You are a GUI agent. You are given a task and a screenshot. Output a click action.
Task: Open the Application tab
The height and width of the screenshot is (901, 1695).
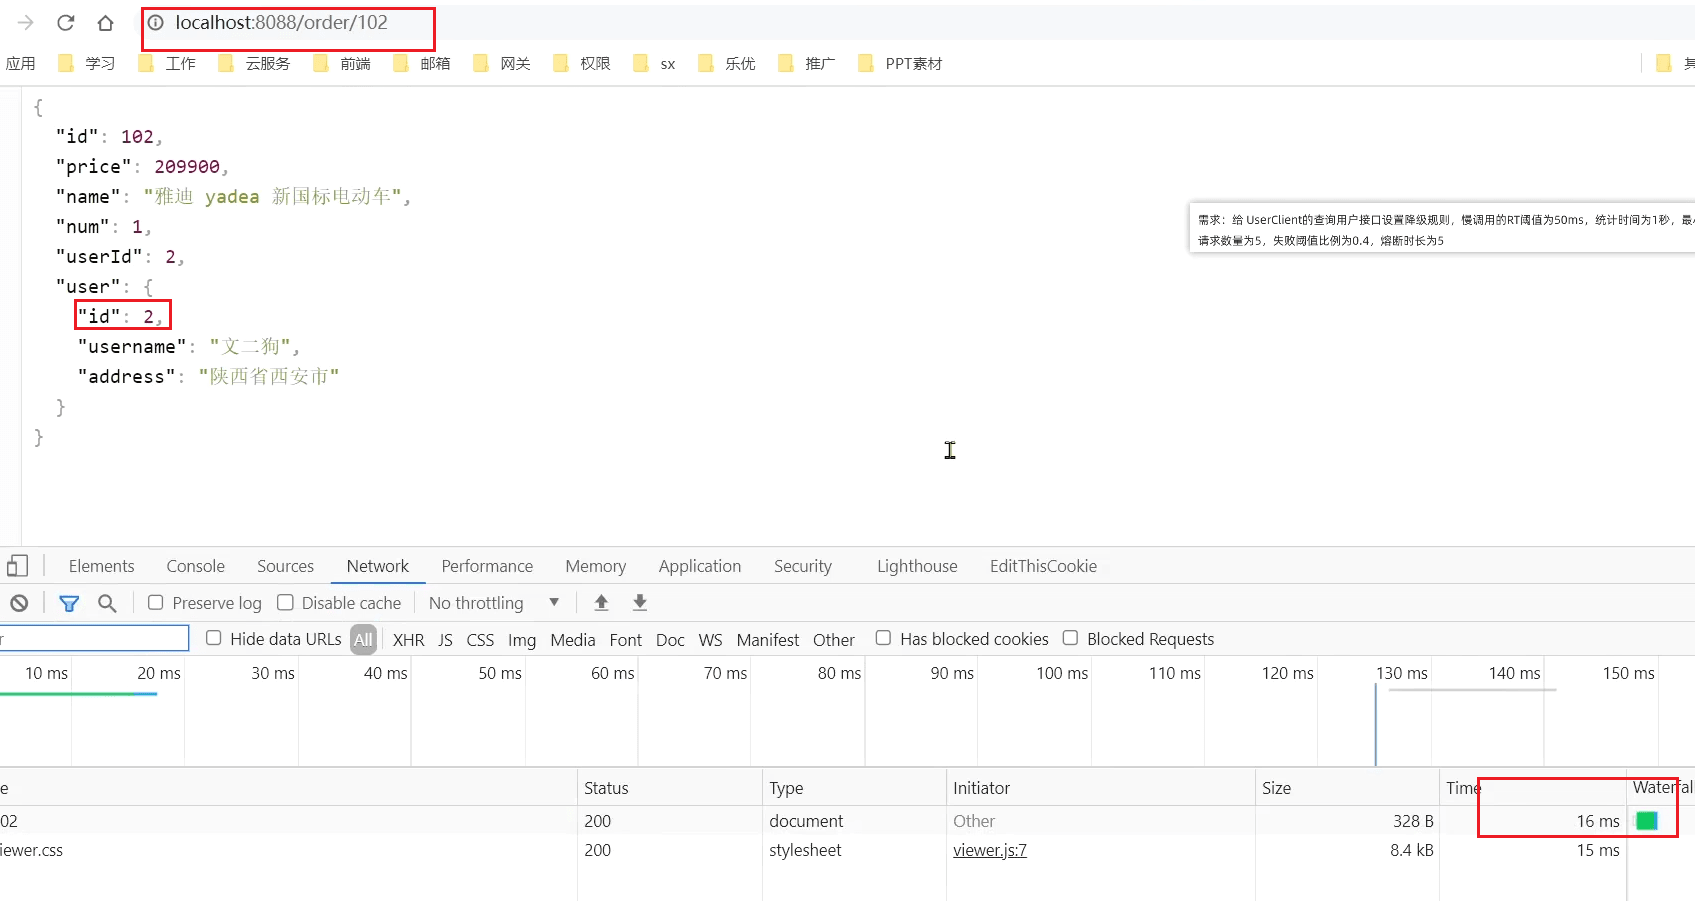click(699, 566)
